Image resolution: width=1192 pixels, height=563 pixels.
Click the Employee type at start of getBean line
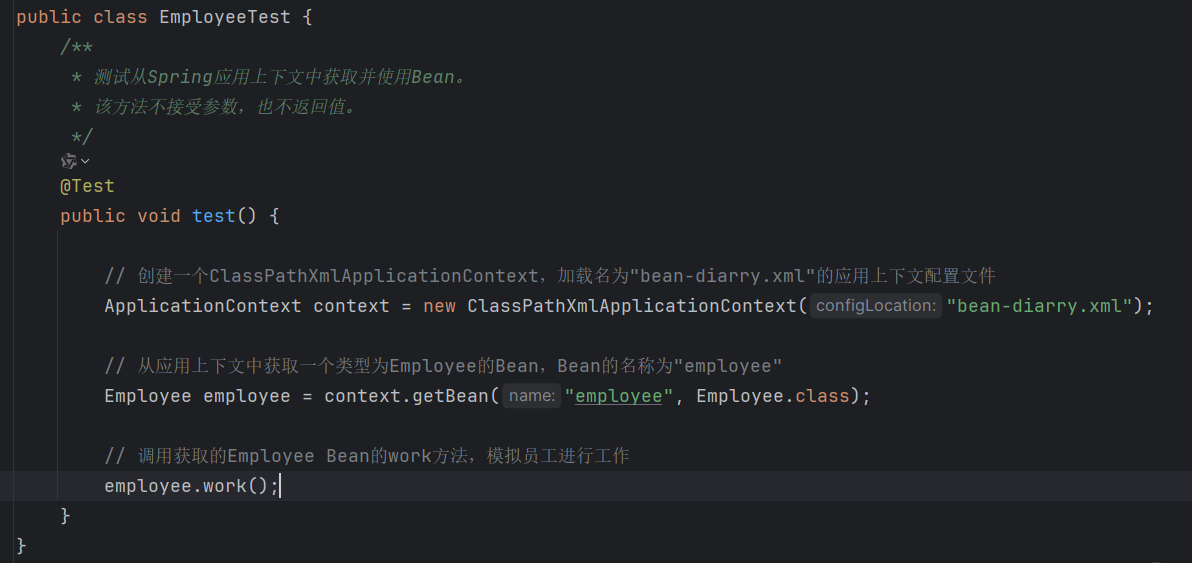[148, 397]
